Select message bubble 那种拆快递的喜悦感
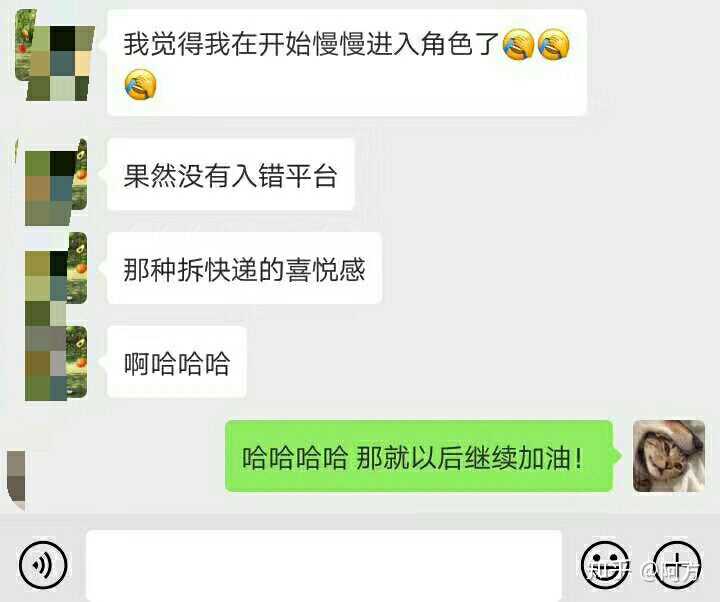Viewport: 720px width, 602px height. (244, 269)
